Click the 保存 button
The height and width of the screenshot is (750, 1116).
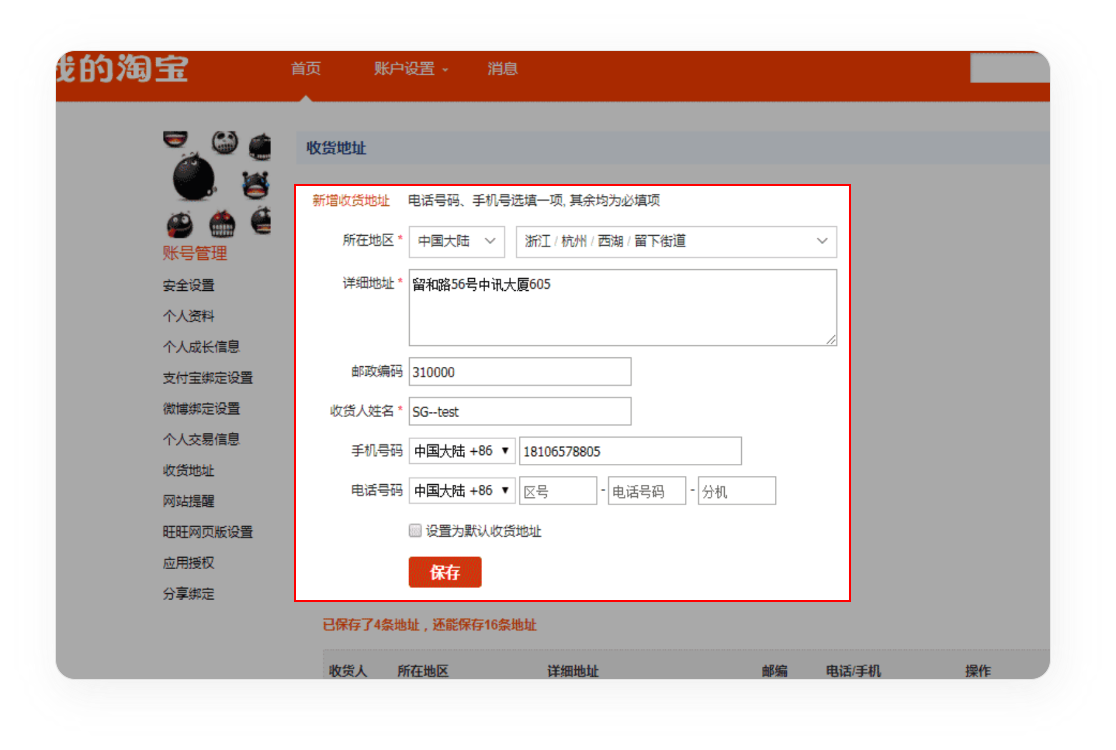(x=445, y=572)
